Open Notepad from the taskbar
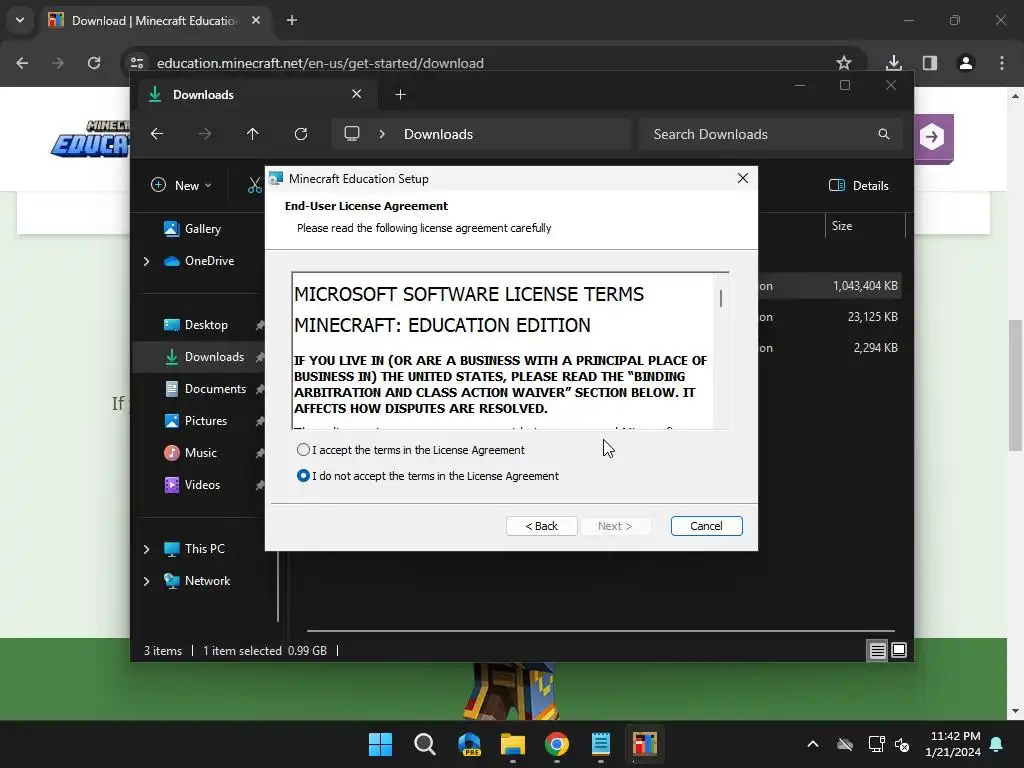This screenshot has height=768, width=1024. [601, 744]
